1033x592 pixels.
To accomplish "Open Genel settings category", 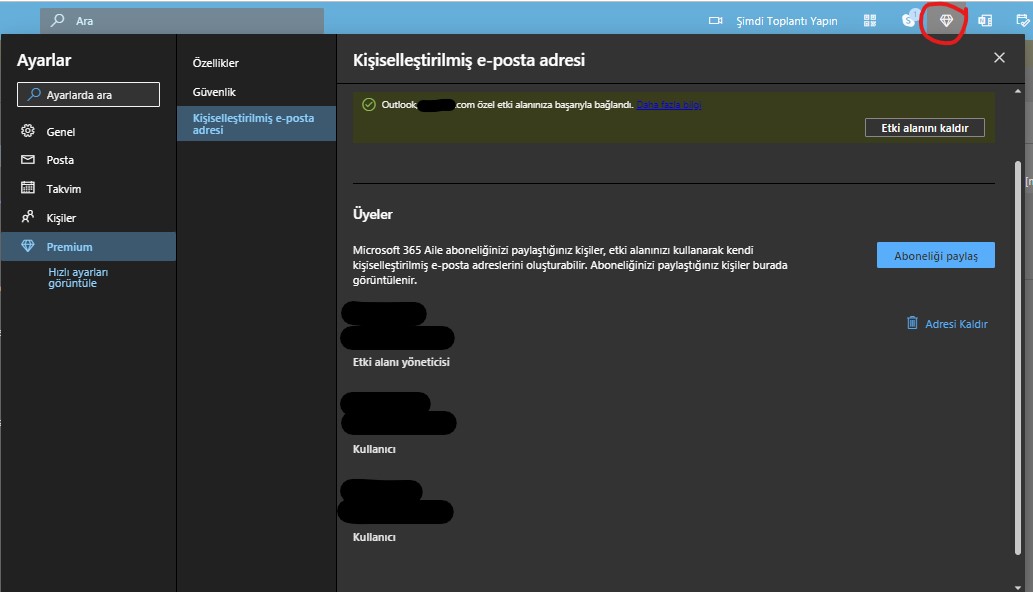I will click(60, 132).
